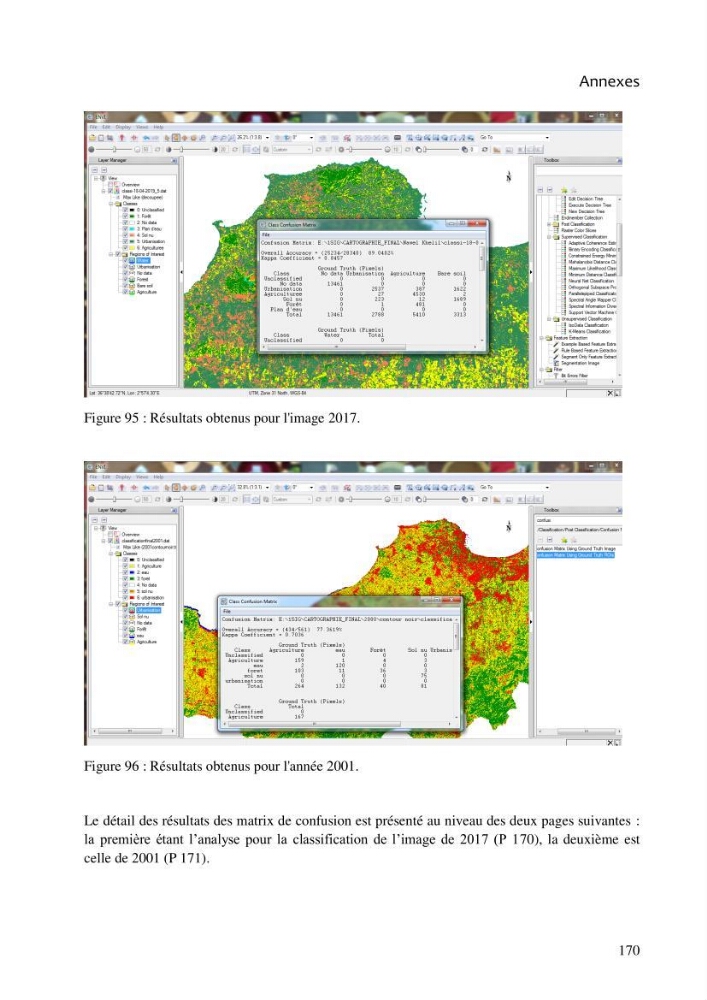
Task: Collapse 'Classes' node in Figure 96 Layer Manager
Action: (x=111, y=553)
